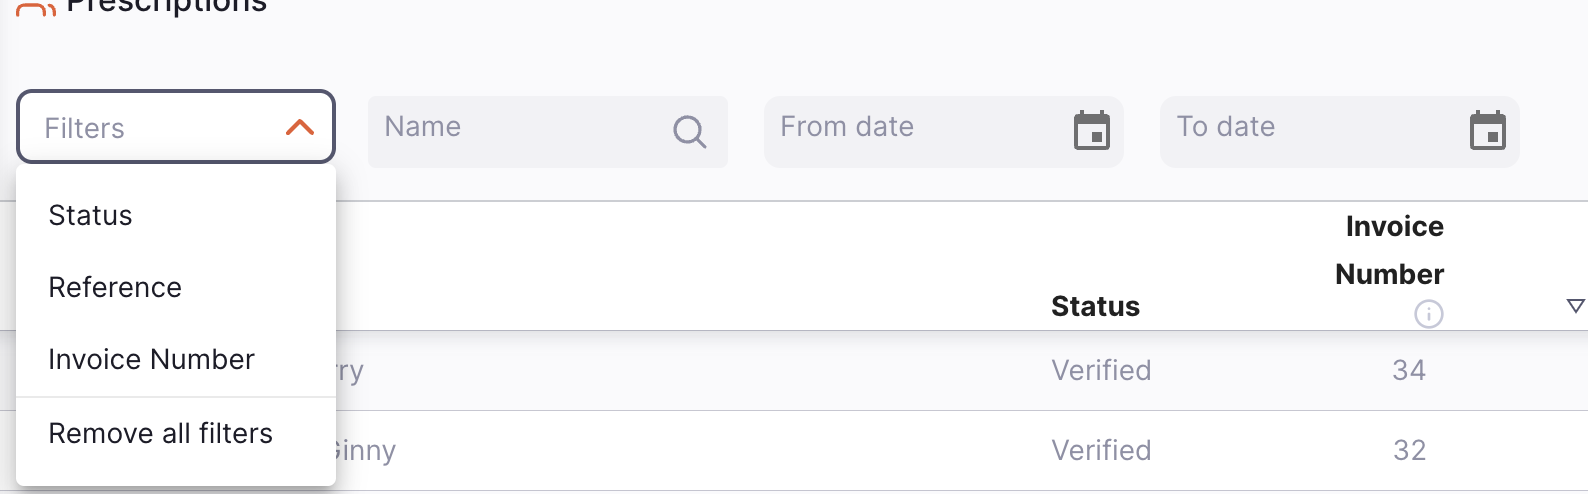
Task: Open the To date calendar icon
Action: pyautogui.click(x=1487, y=131)
